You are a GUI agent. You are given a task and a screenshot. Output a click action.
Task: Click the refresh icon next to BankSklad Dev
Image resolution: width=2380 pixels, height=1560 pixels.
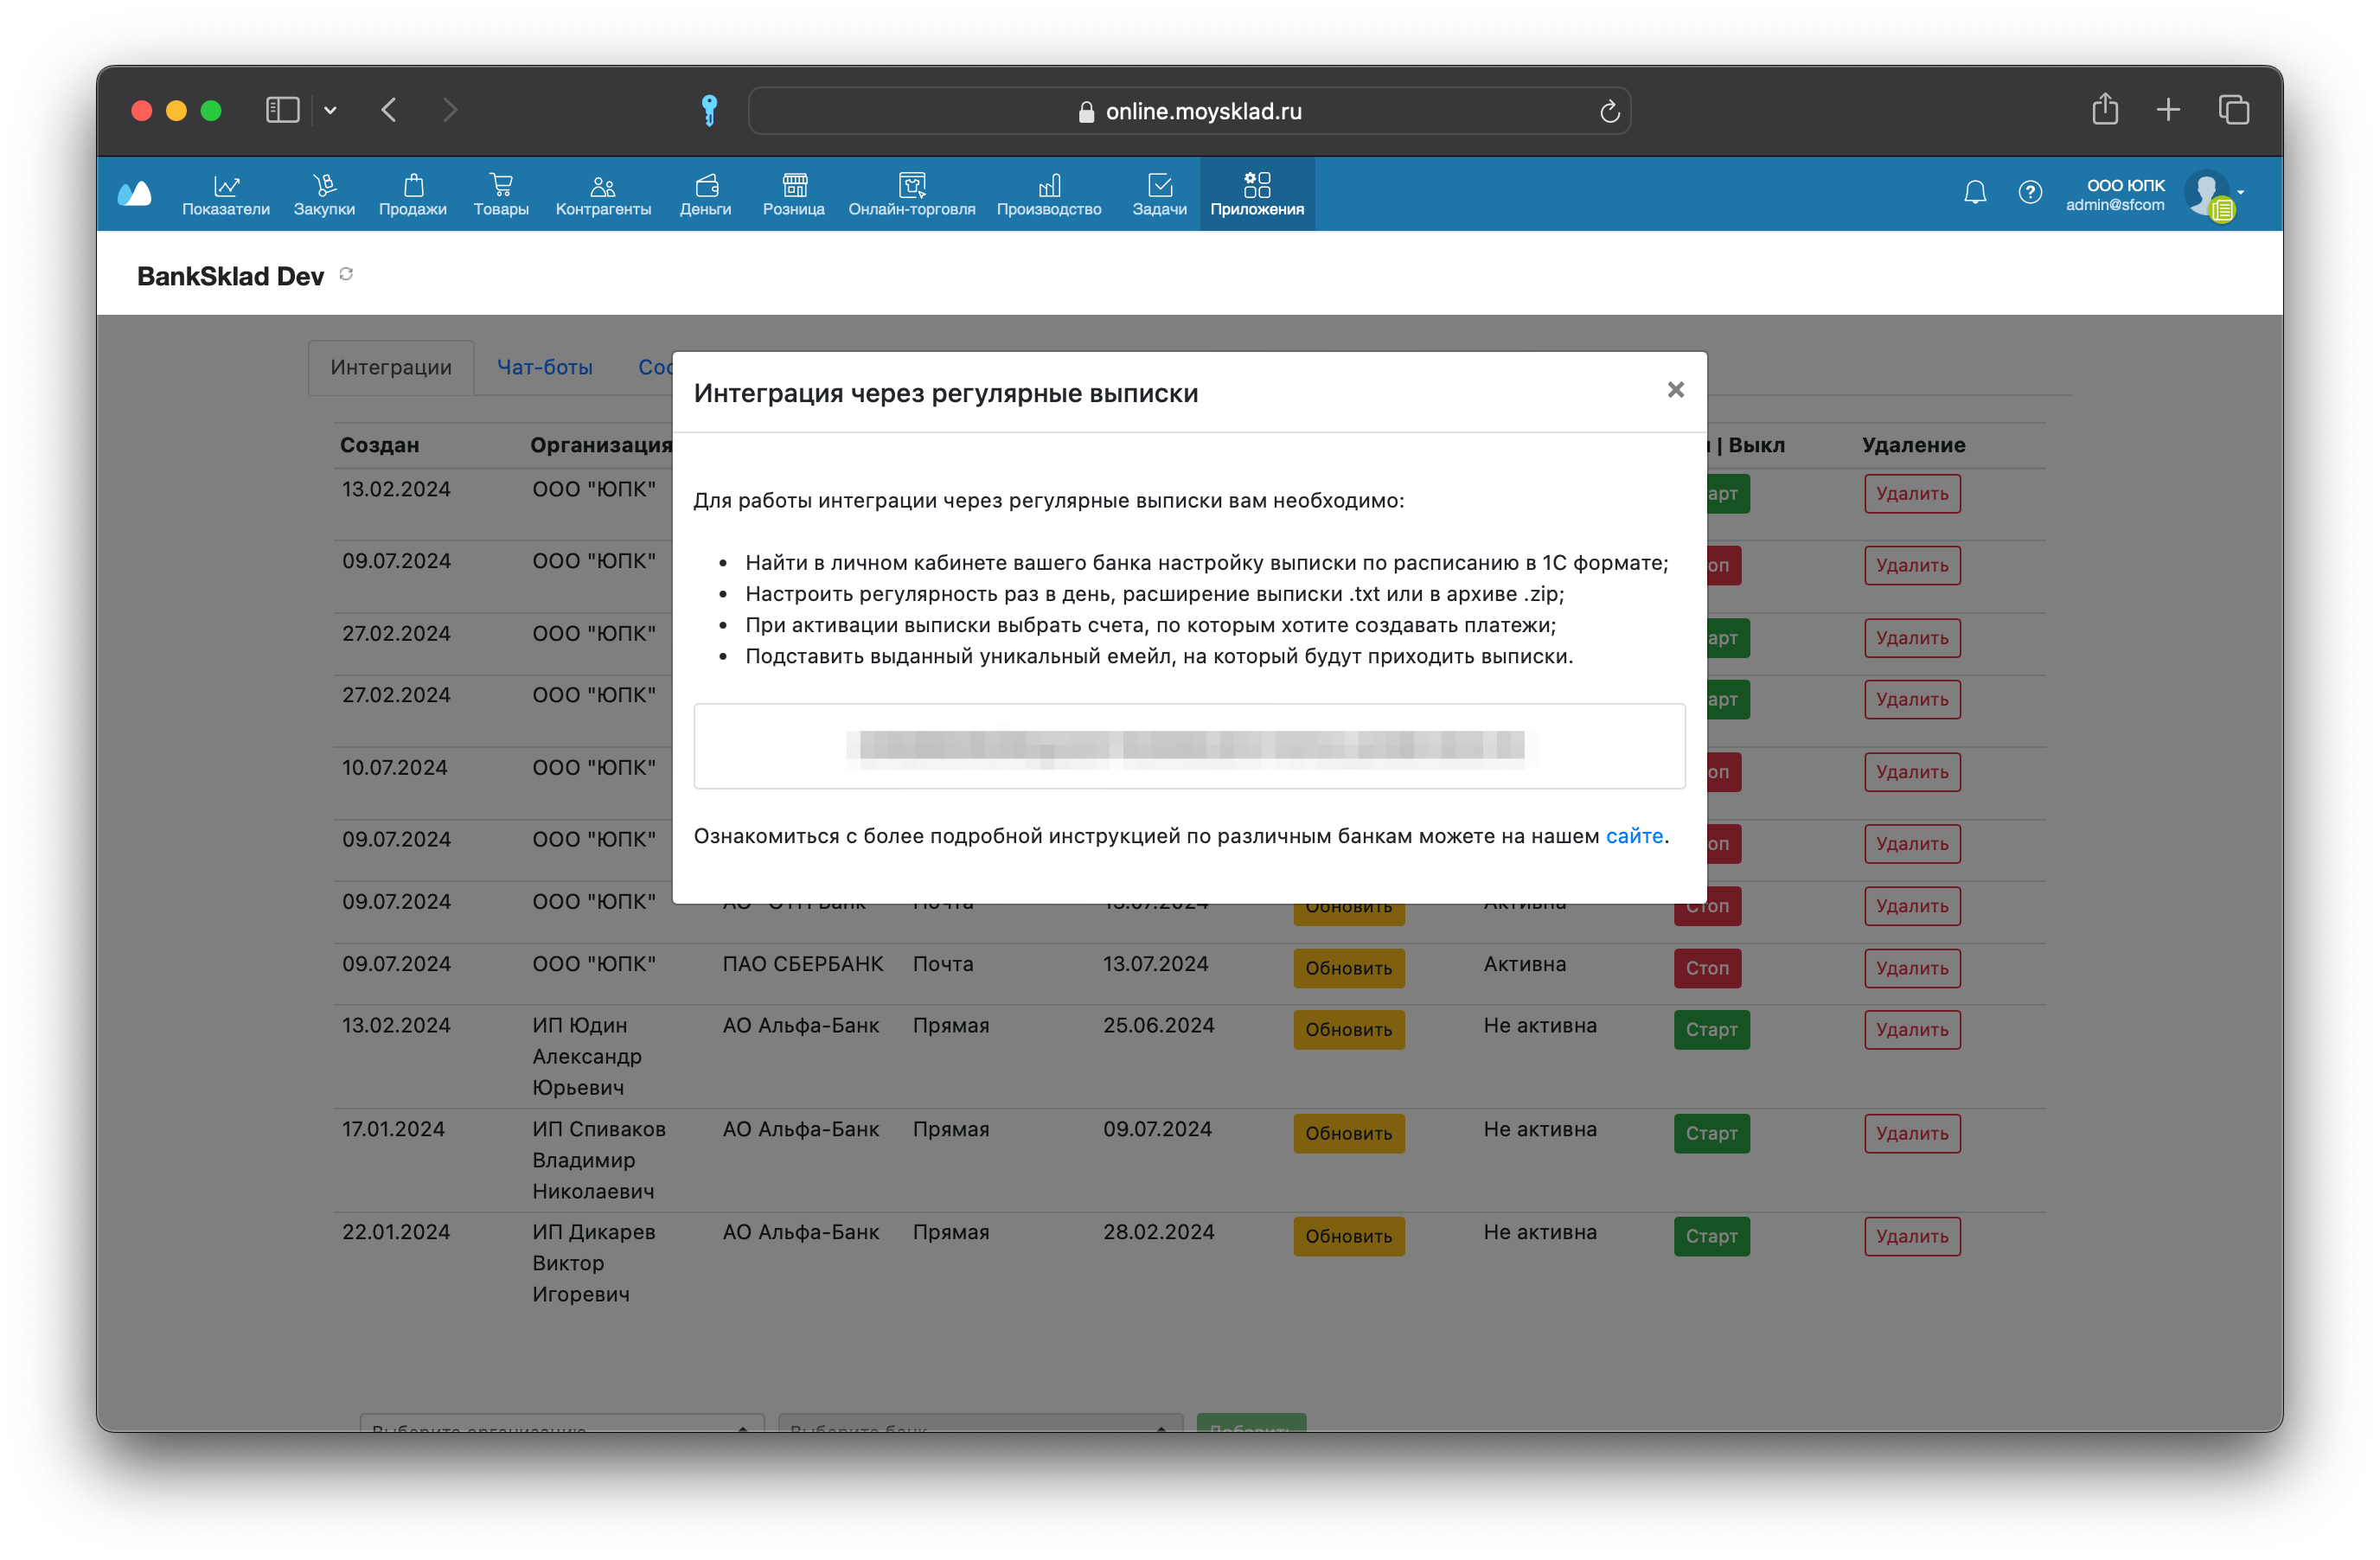point(346,274)
